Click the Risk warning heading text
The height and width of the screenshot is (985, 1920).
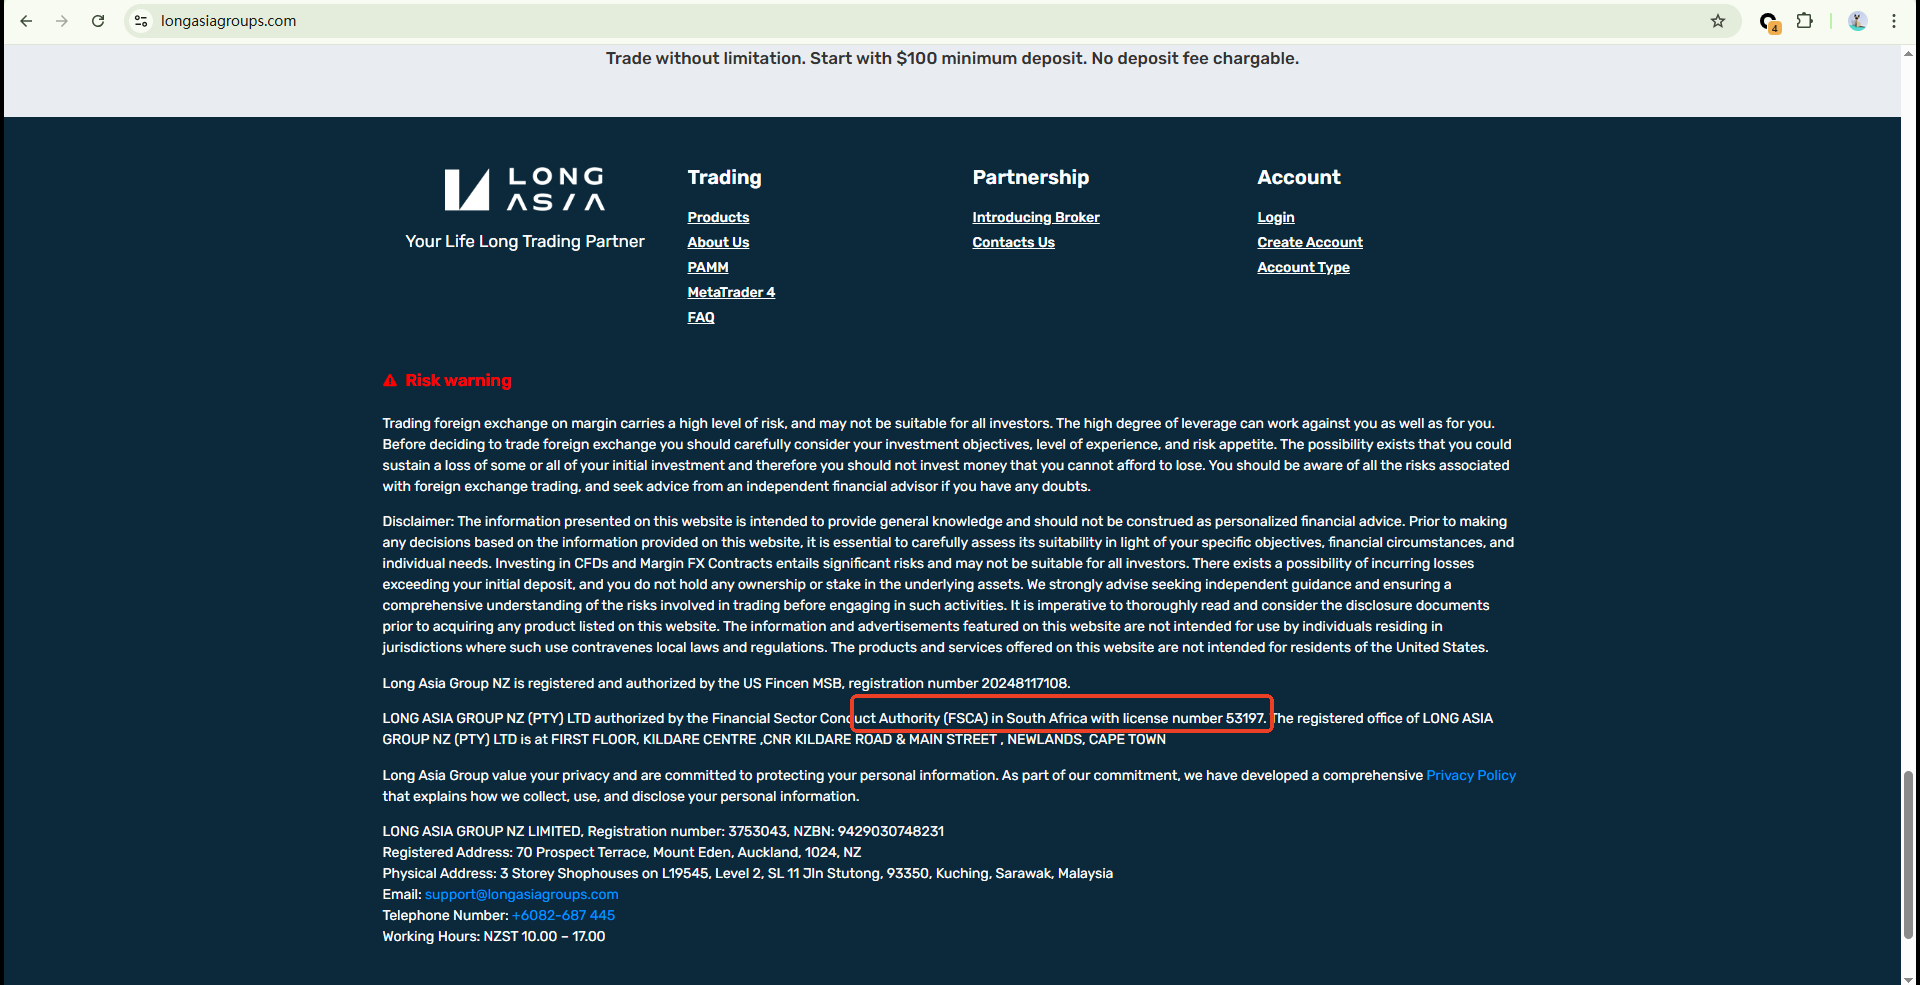click(x=458, y=380)
